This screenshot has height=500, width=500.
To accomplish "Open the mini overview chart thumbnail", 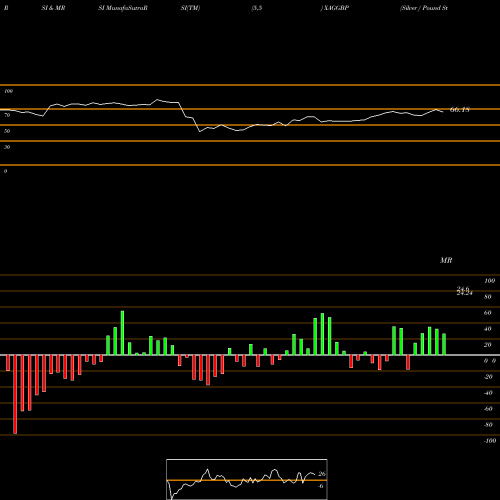I will tap(247, 479).
